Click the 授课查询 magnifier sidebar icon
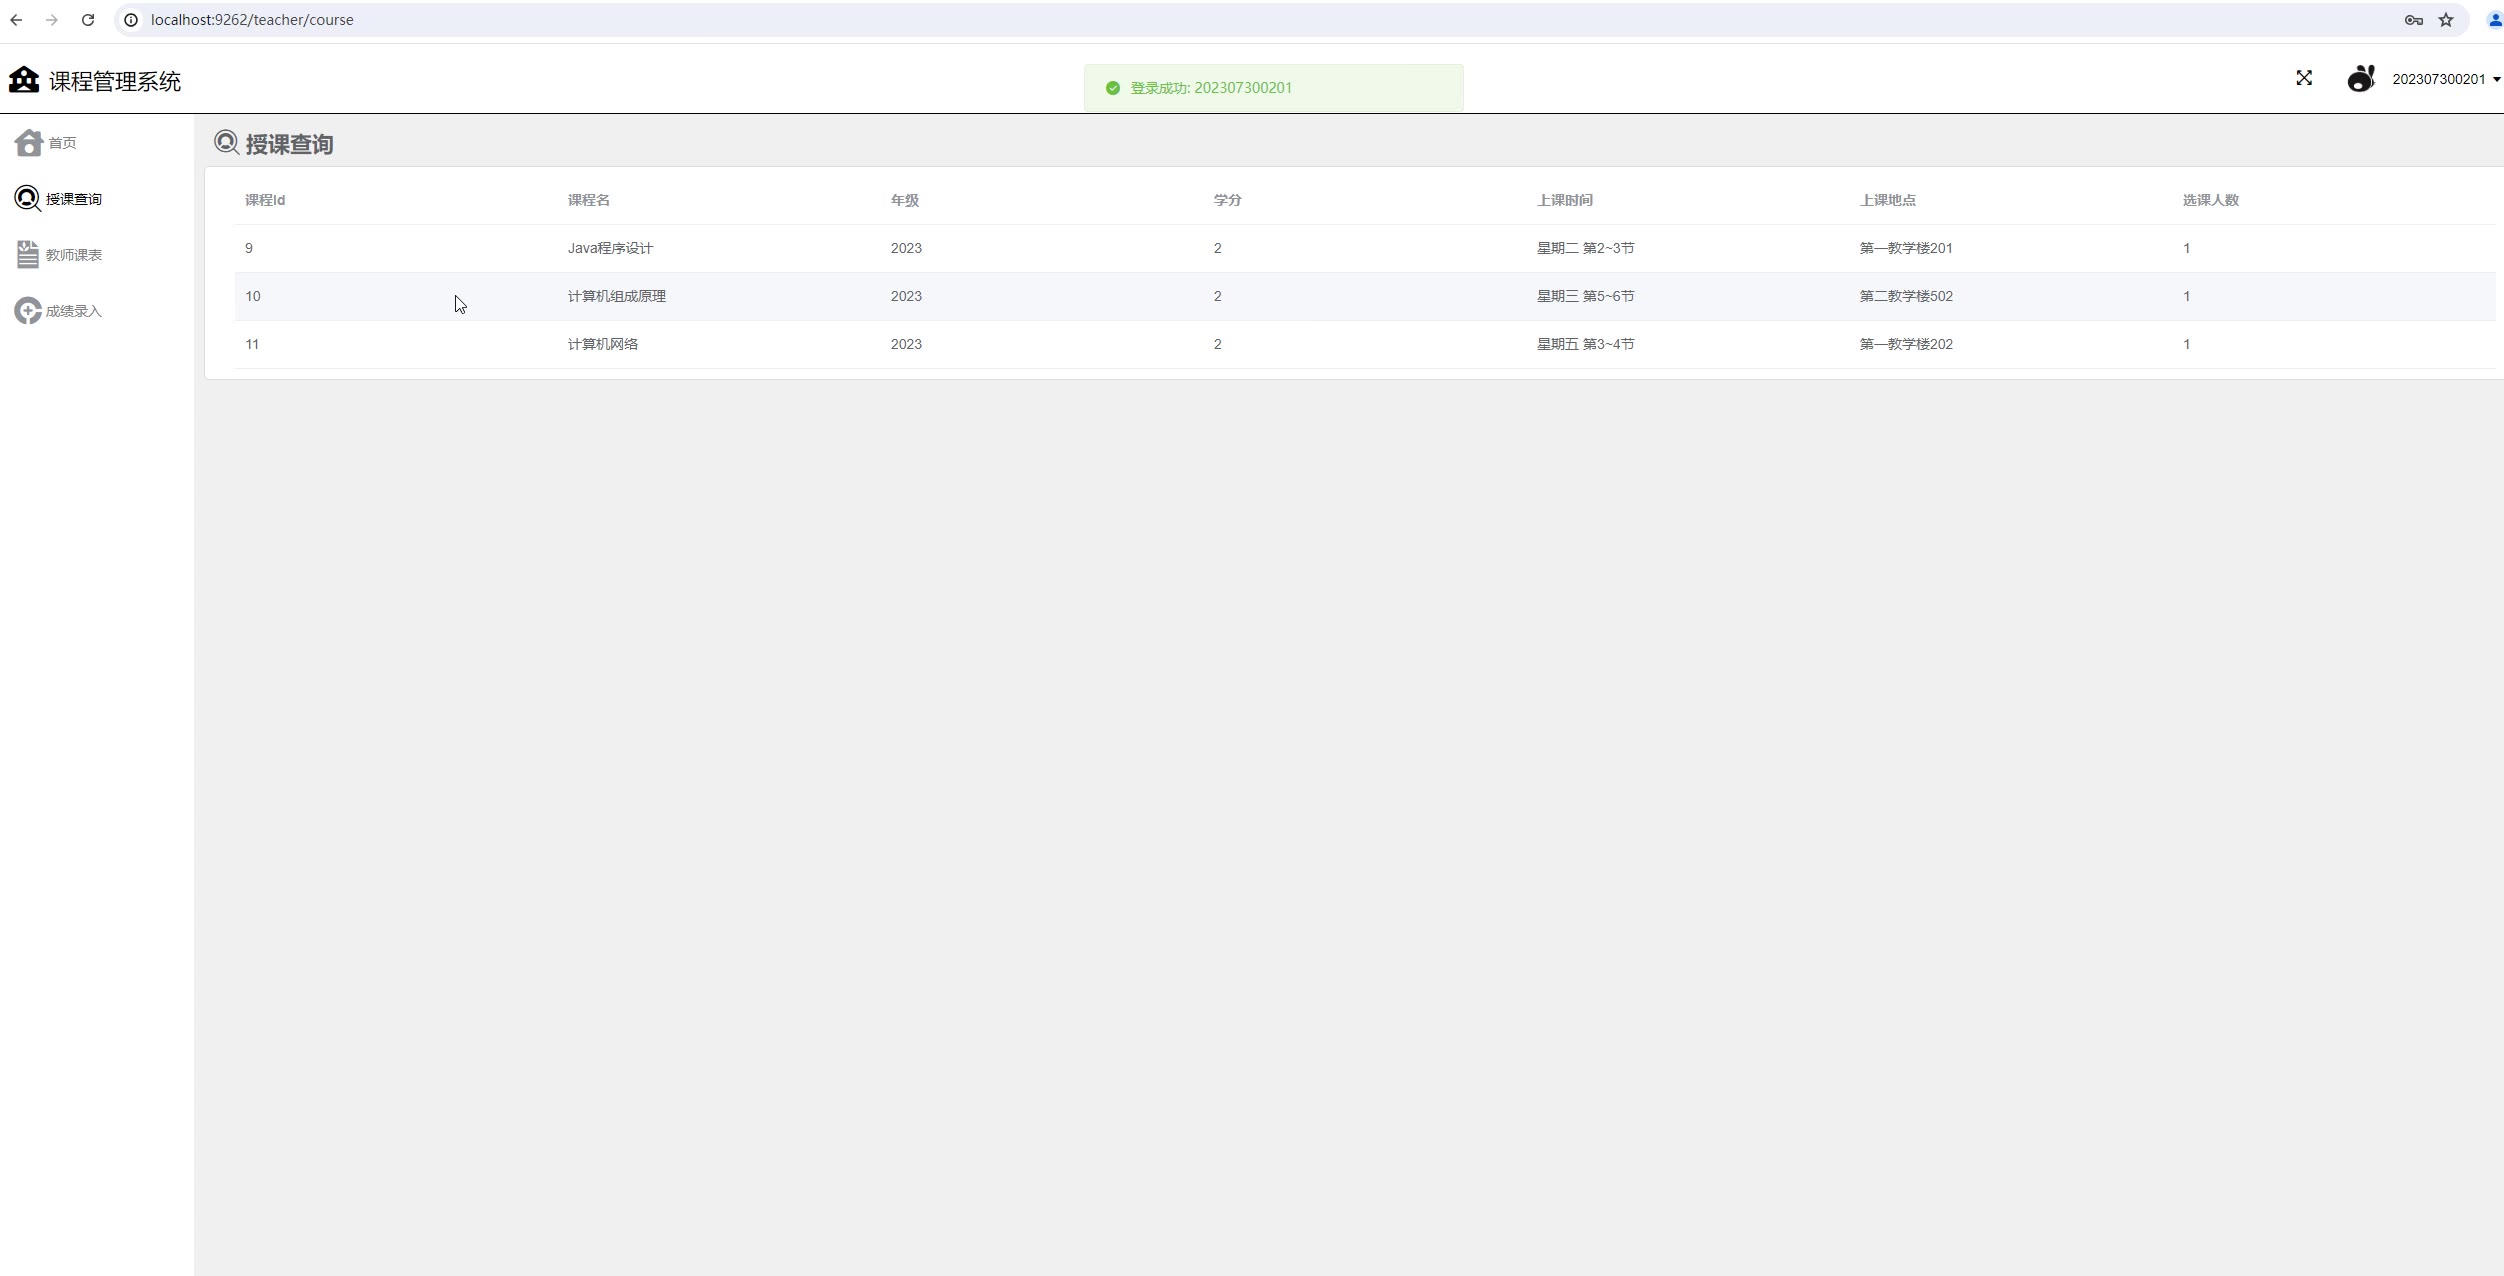2504x1276 pixels. (x=28, y=199)
